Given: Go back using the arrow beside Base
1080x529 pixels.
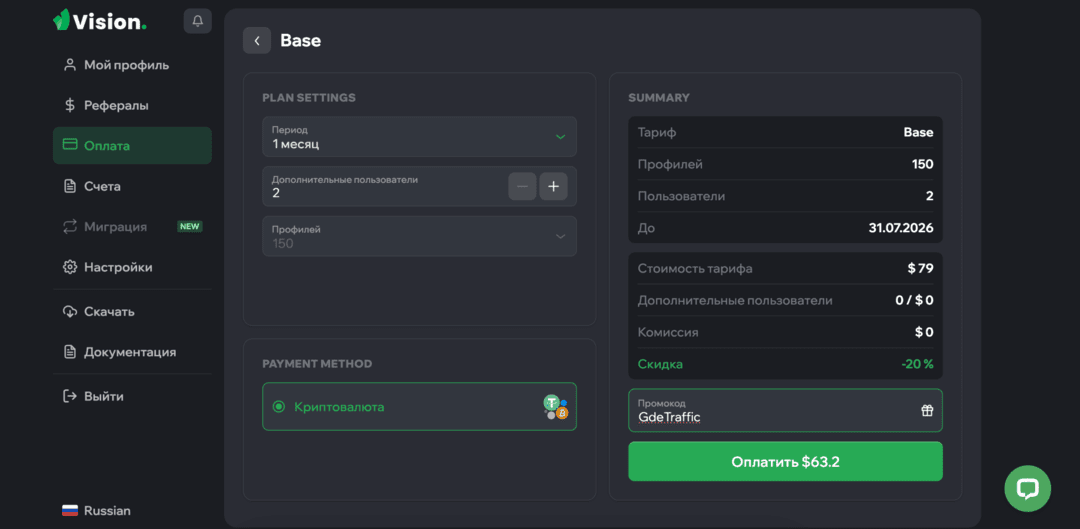Looking at the screenshot, I should point(257,41).
